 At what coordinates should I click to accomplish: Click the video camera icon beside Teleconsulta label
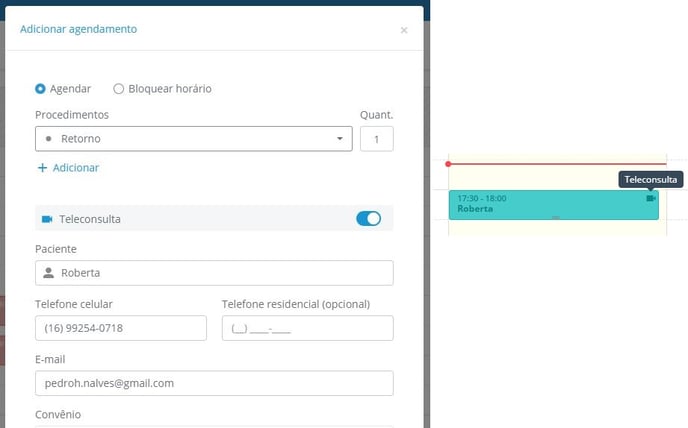click(x=47, y=219)
